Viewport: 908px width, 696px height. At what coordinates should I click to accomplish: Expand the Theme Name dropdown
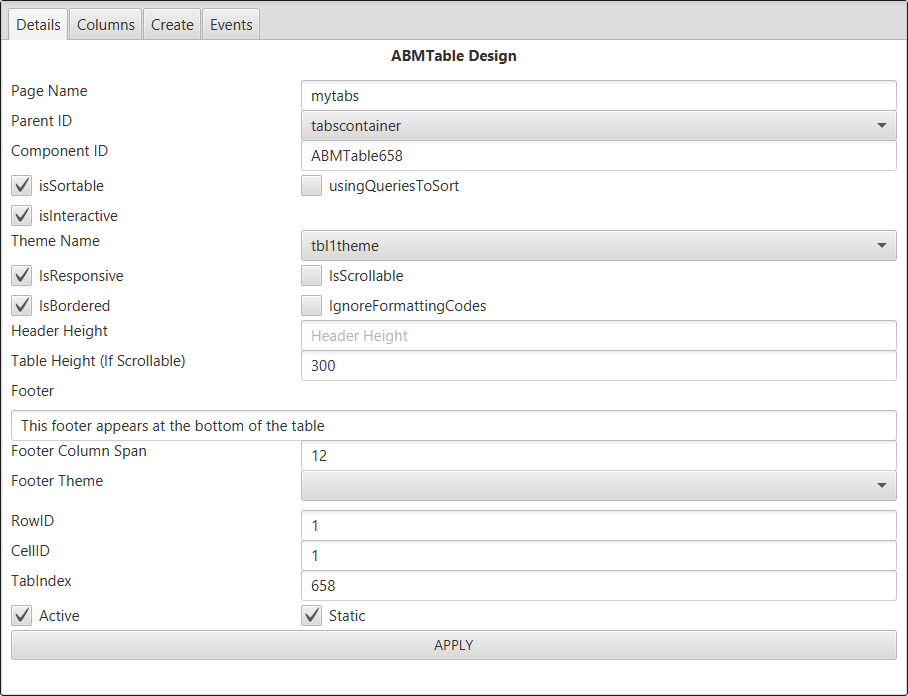(598, 246)
